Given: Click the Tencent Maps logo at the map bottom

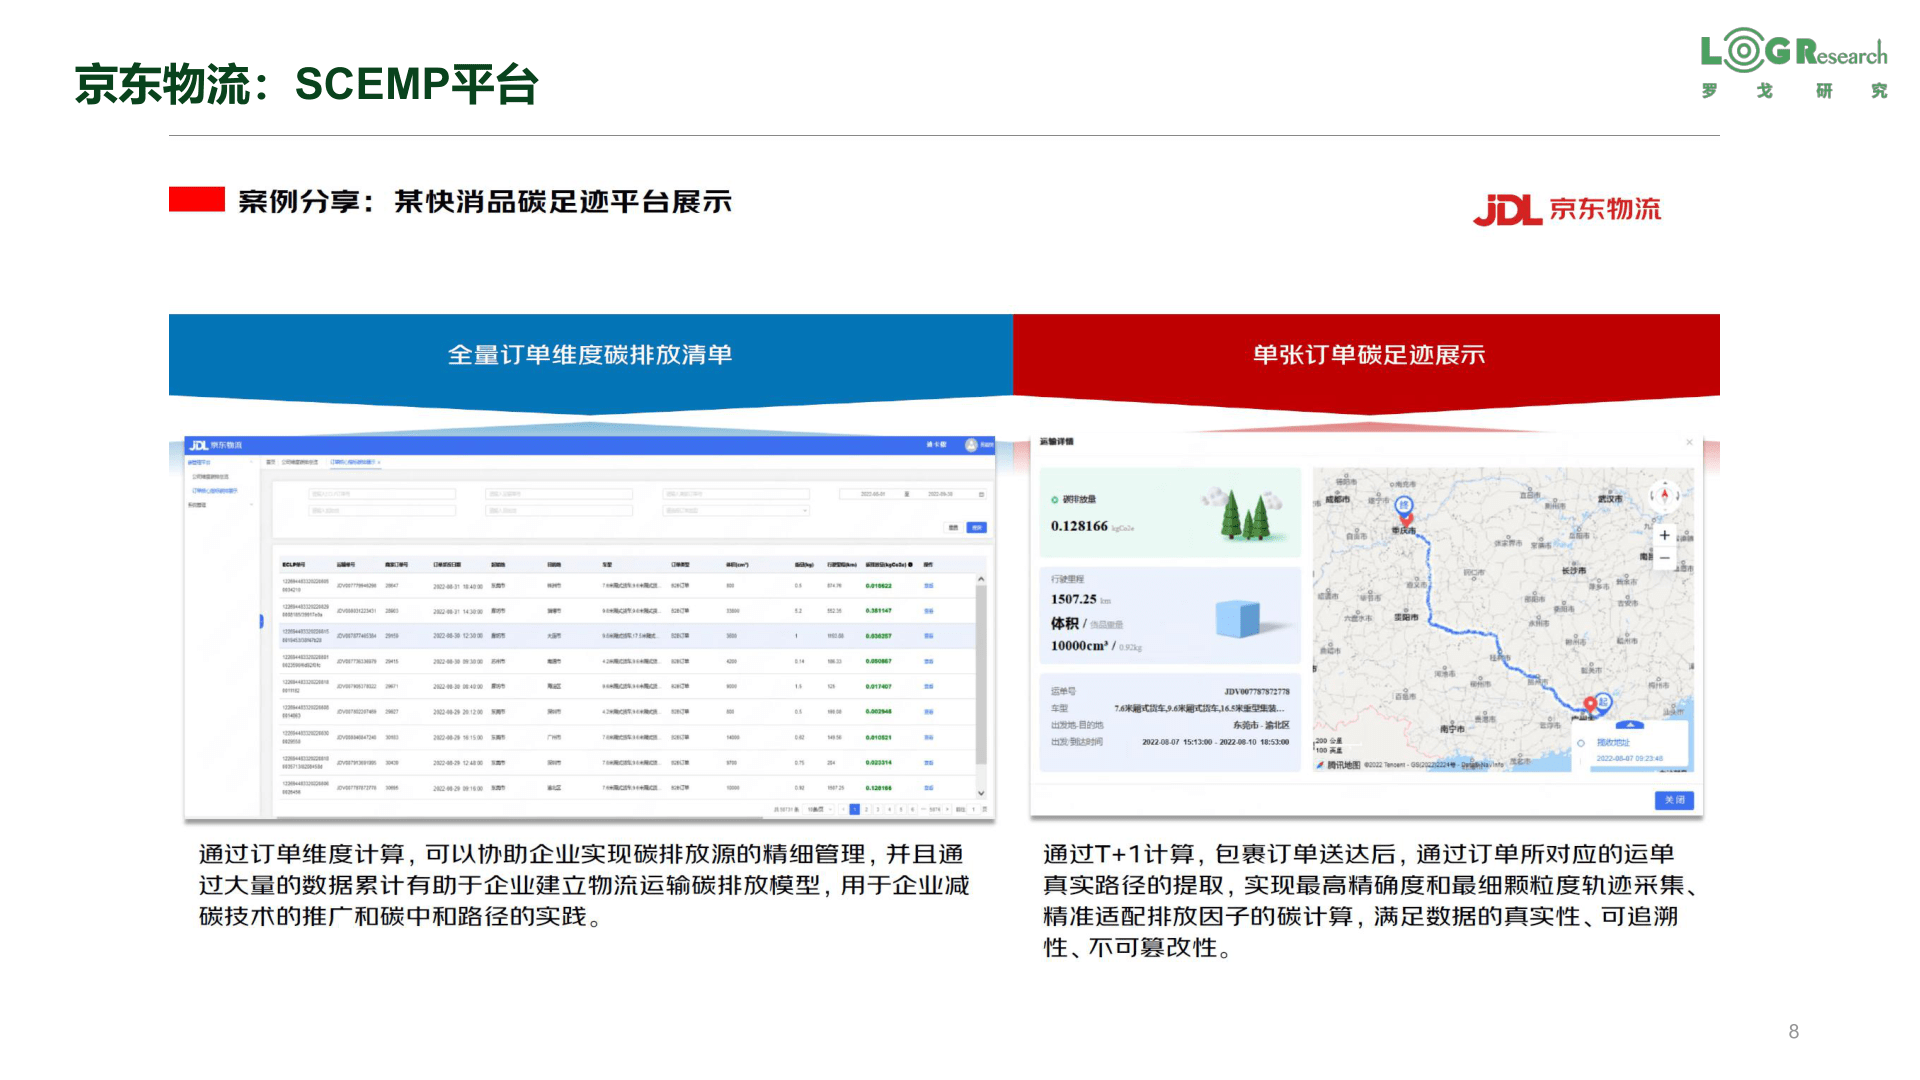Looking at the screenshot, I should click(1338, 765).
